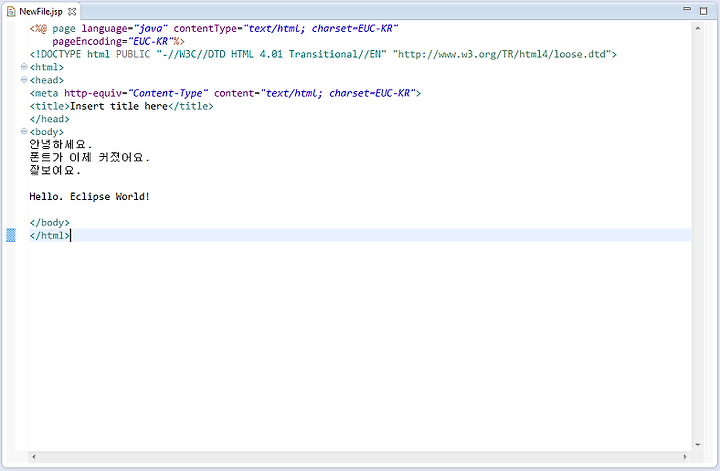The height and width of the screenshot is (471, 720).
Task: Click the horizontal scrollbar left arrow
Action: pyautogui.click(x=34, y=457)
